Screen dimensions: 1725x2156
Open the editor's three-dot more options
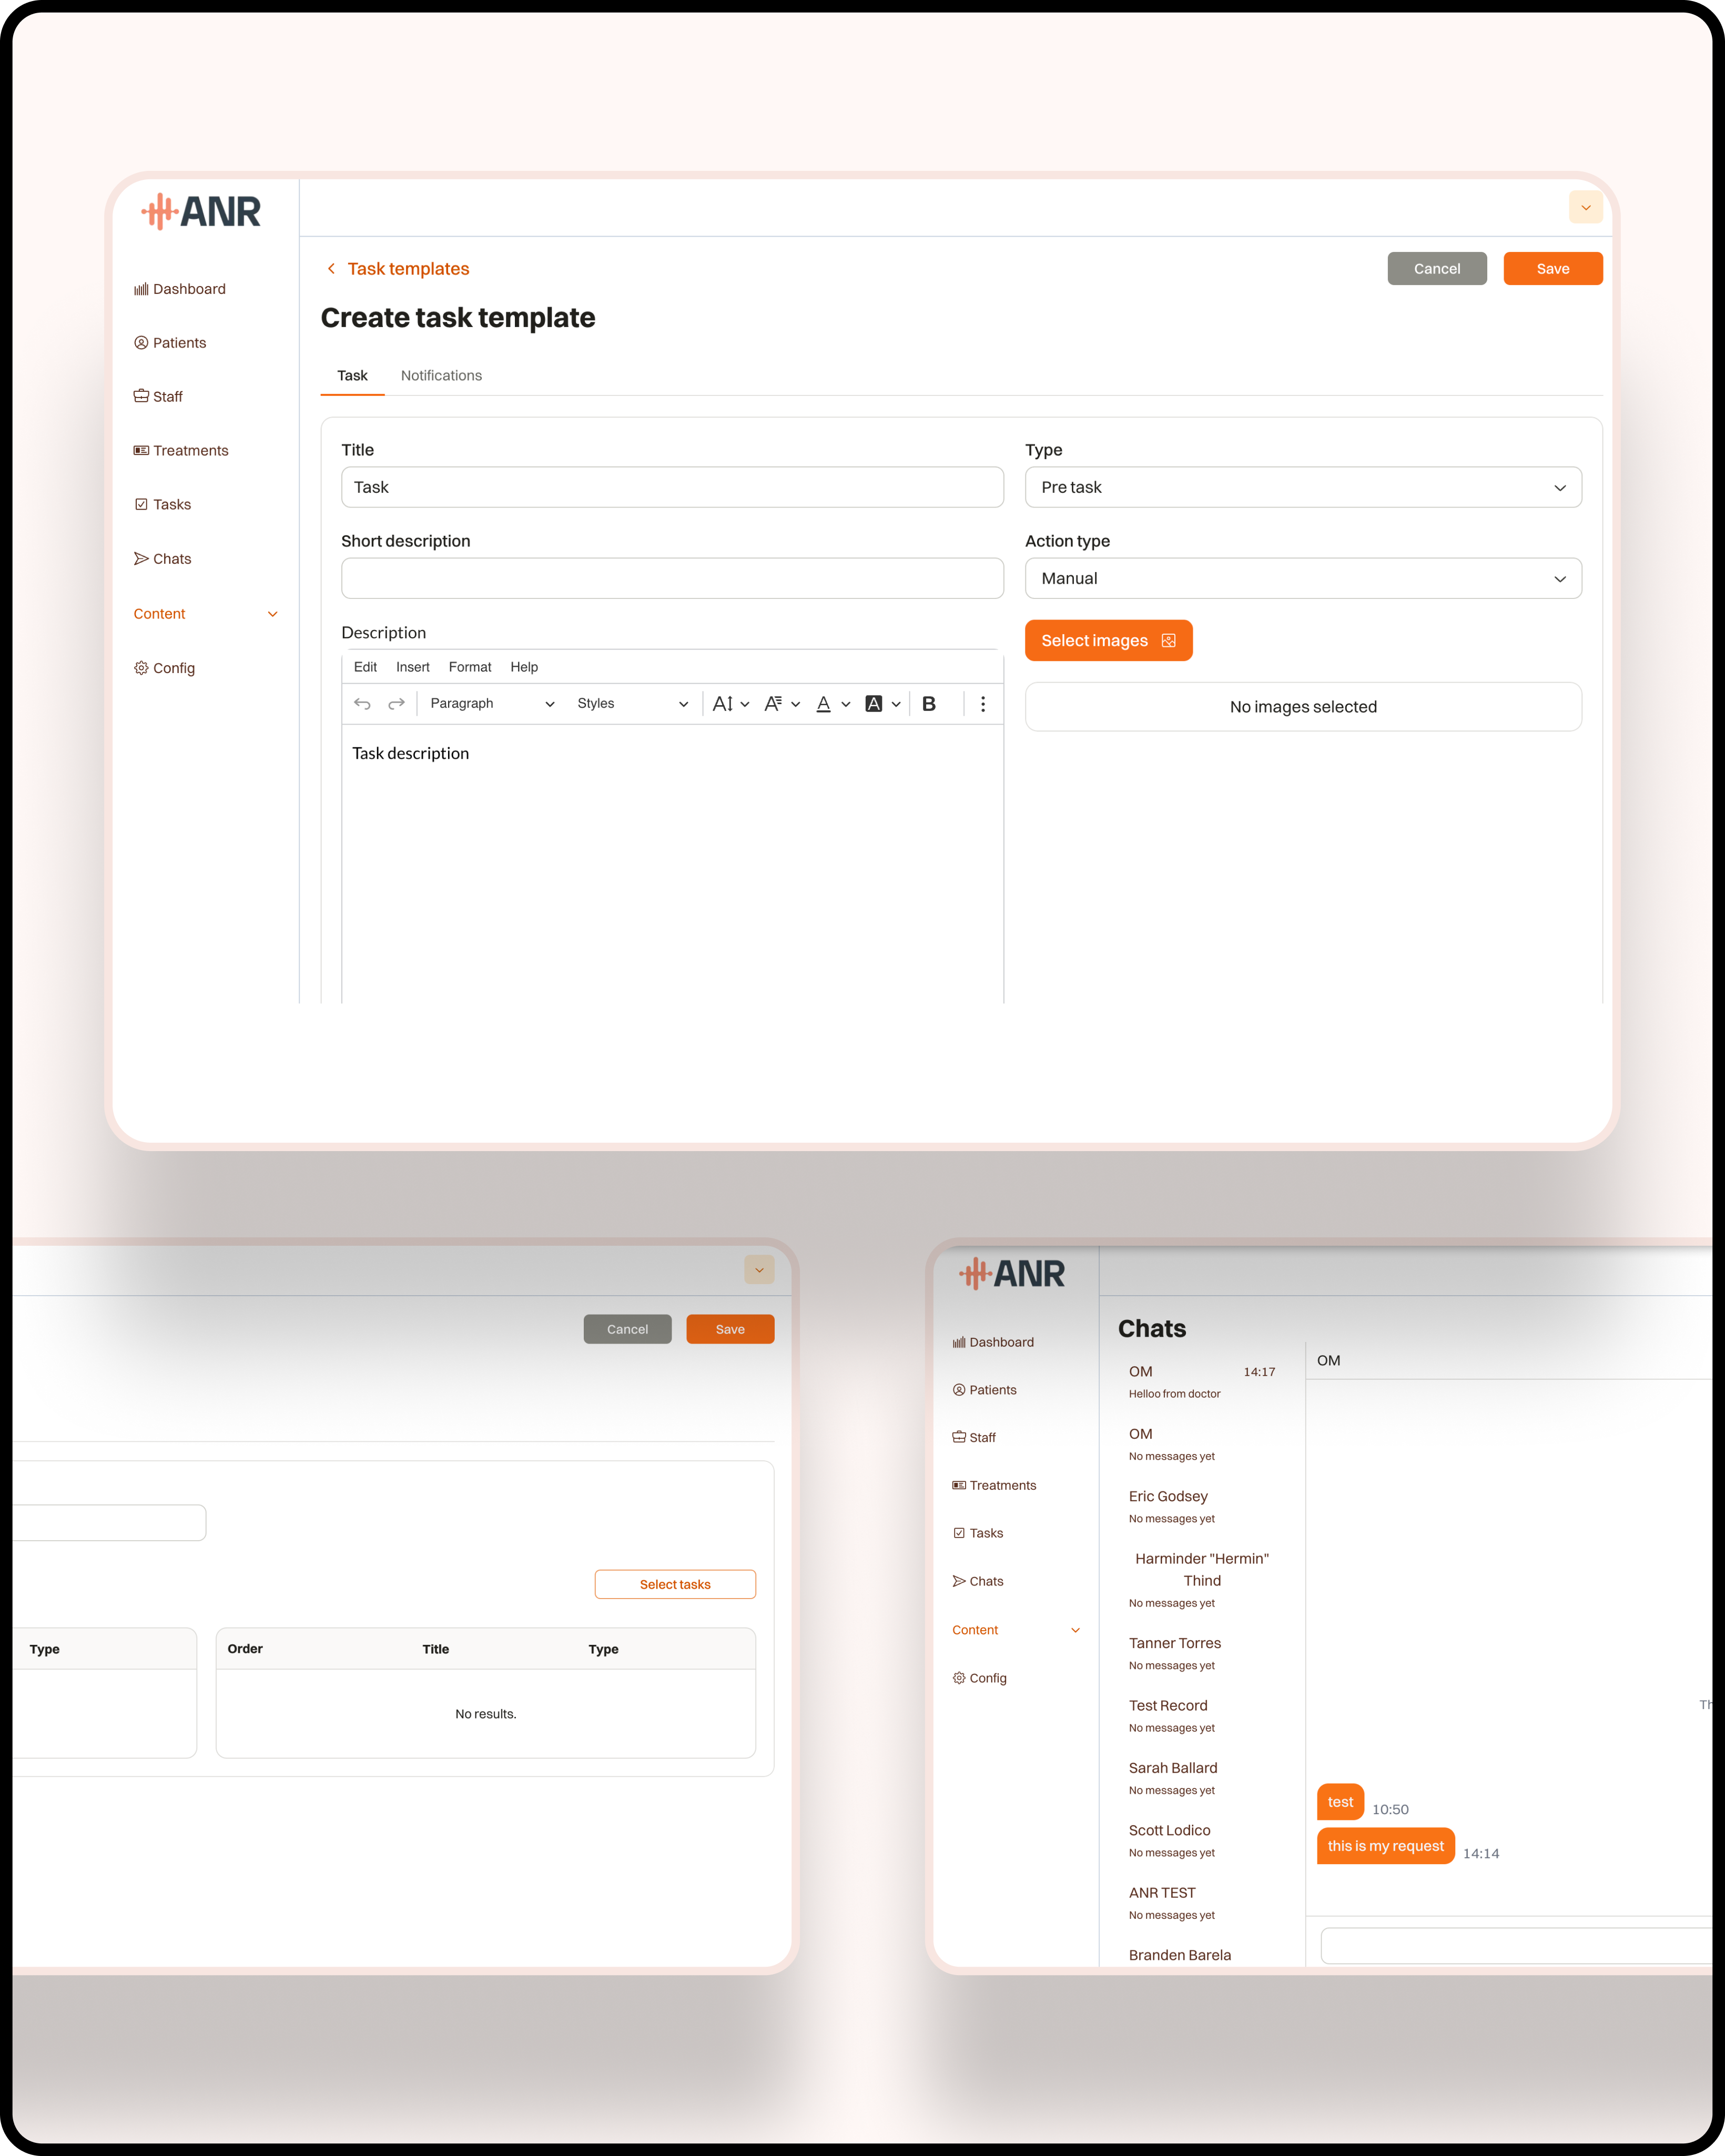pos(983,704)
